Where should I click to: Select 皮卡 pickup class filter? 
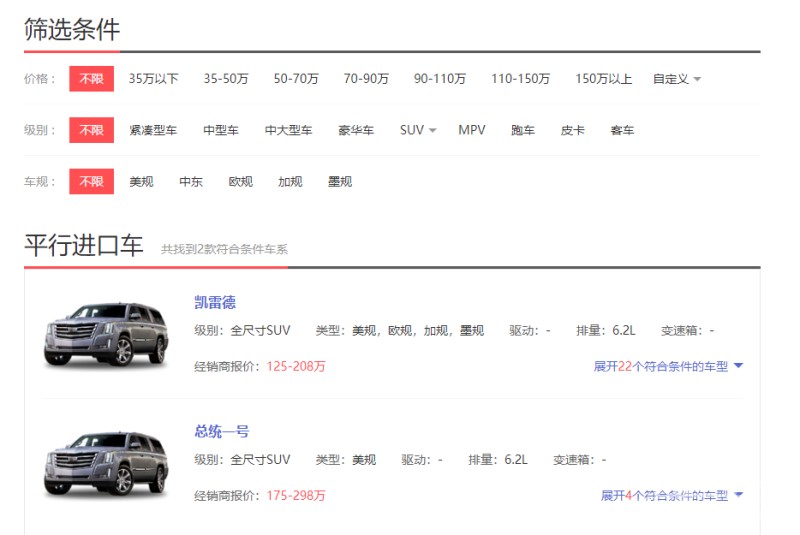pos(573,130)
